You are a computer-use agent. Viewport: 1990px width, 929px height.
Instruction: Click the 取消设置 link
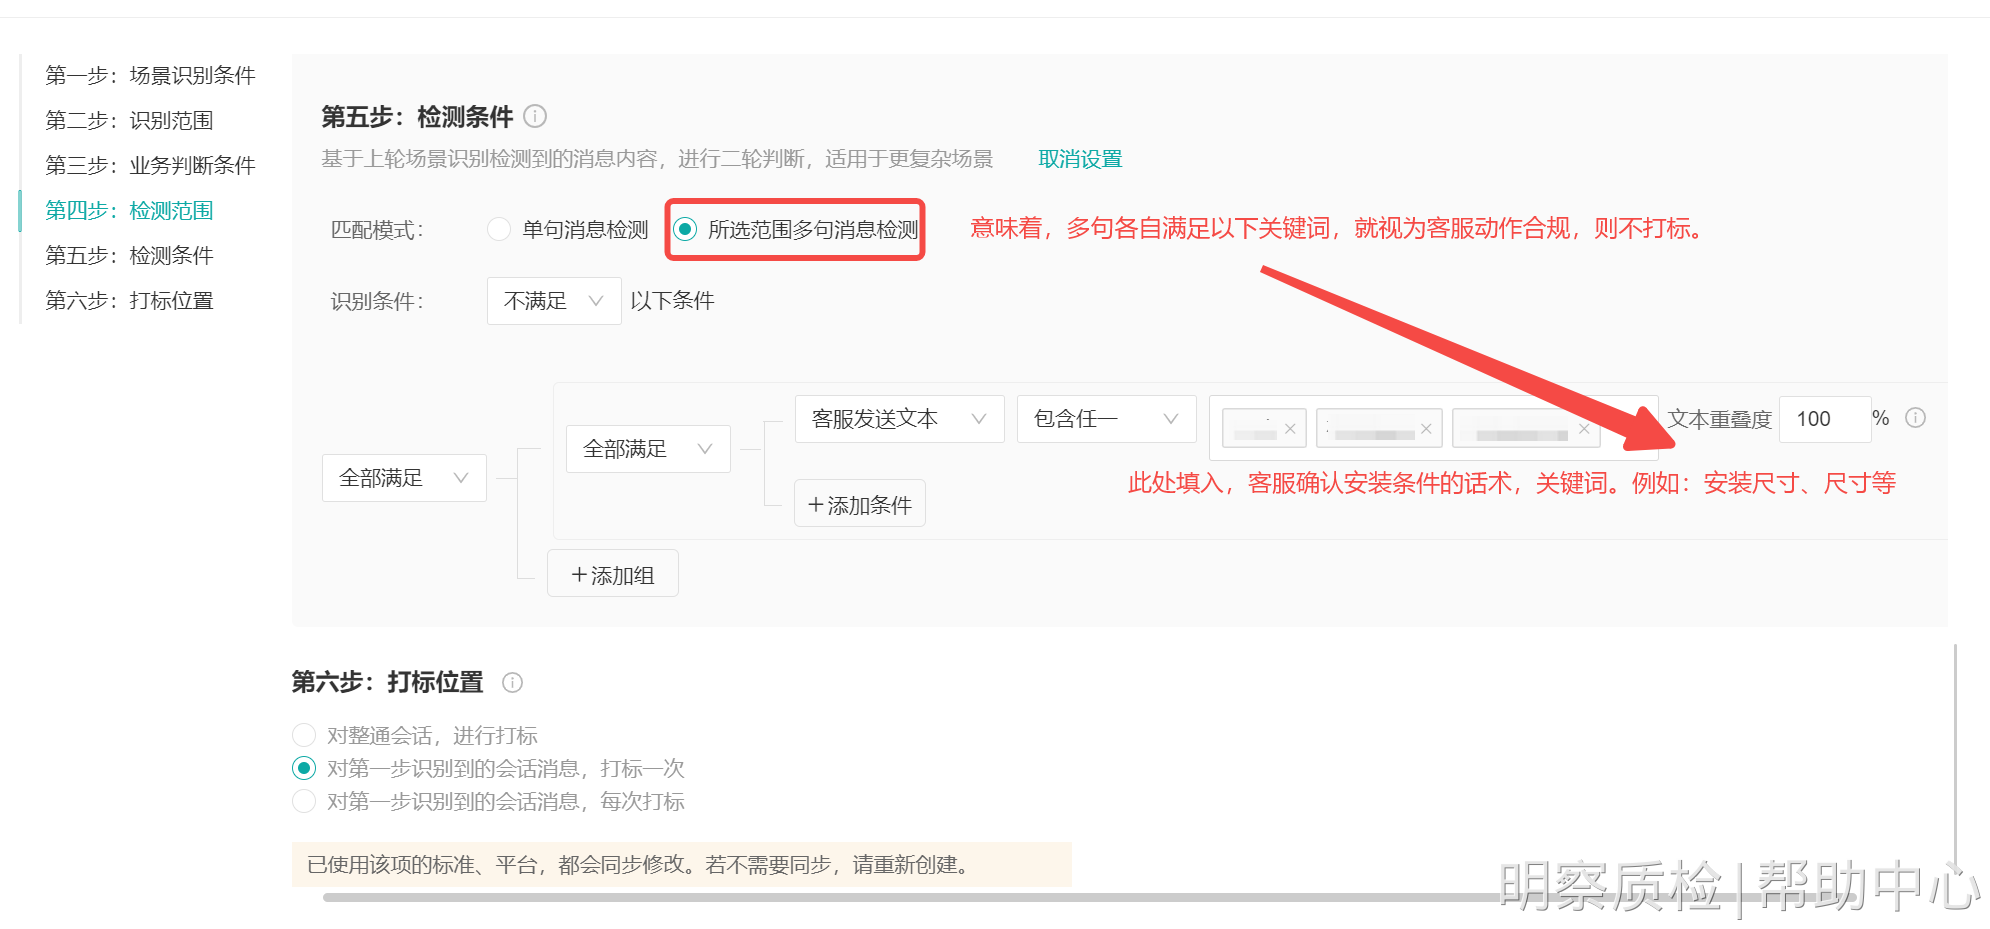1080,159
